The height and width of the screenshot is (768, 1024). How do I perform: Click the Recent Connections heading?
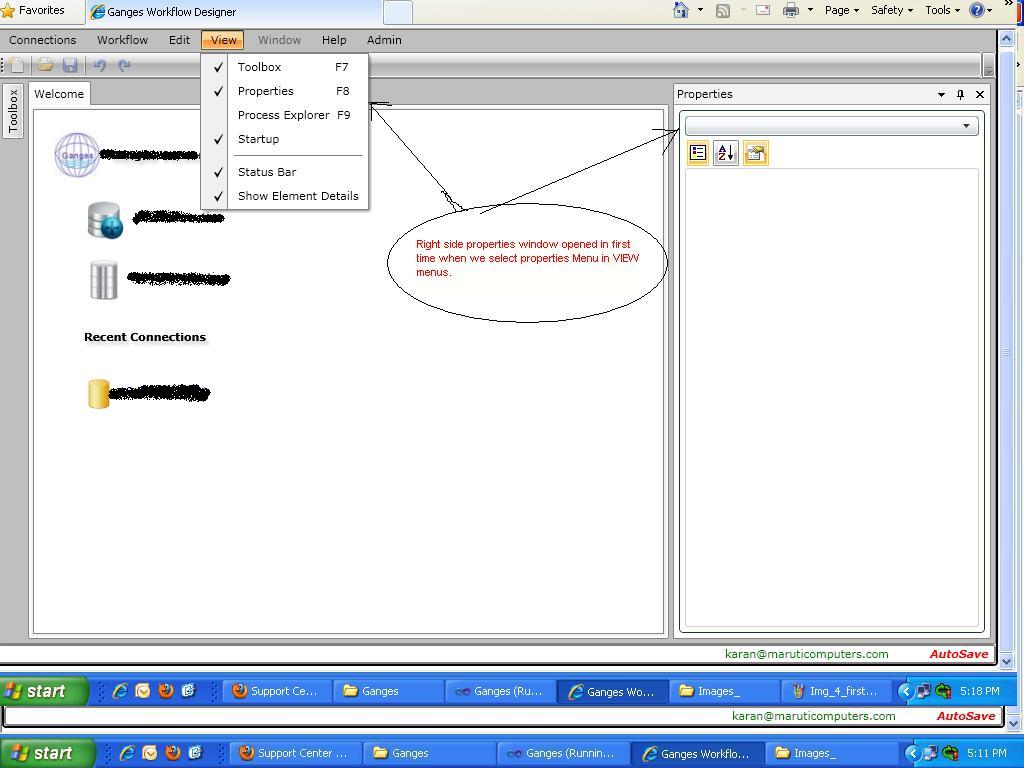[x=145, y=338]
